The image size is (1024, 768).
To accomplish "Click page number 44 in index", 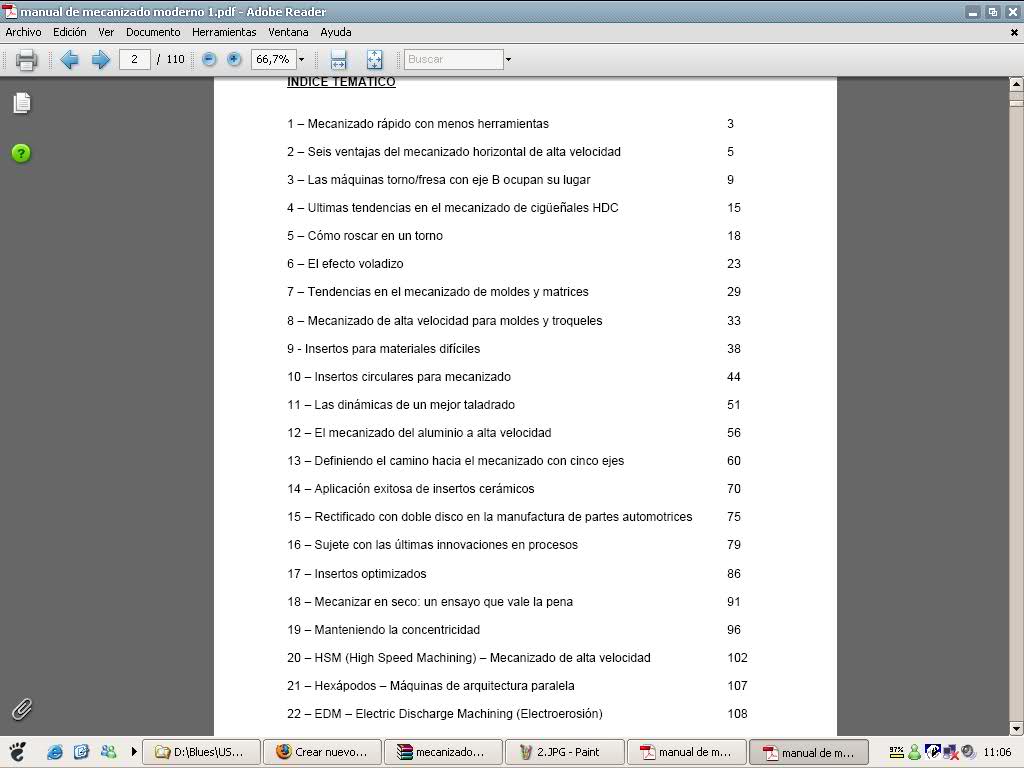I will pos(734,377).
